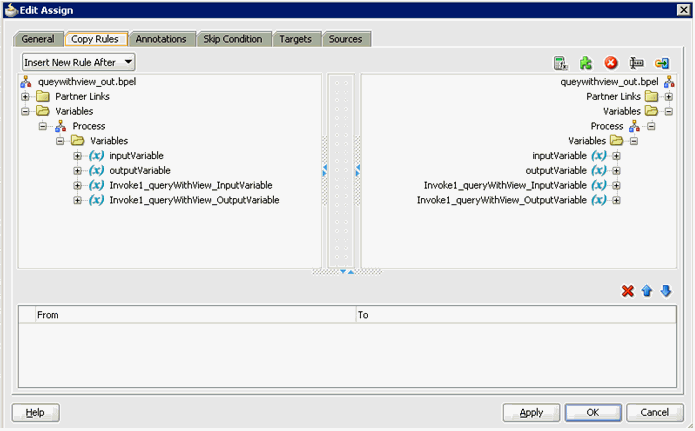This screenshot has width=695, height=431.
Task: Confirm with the OK button
Action: 593,412
